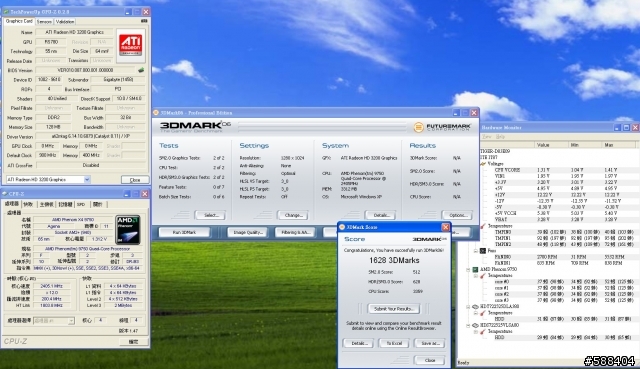Viewport: 640px width, 369px height.
Task: Collapse the second hard disk tree node
Action: tap(468, 325)
